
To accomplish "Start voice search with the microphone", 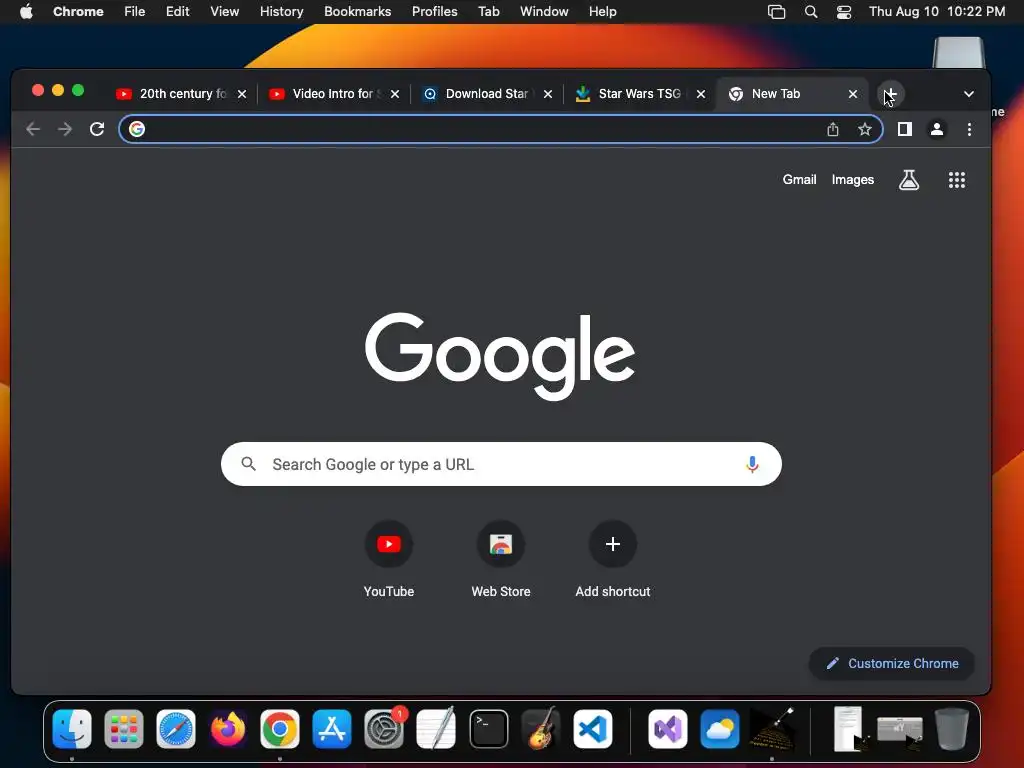I will click(752, 464).
